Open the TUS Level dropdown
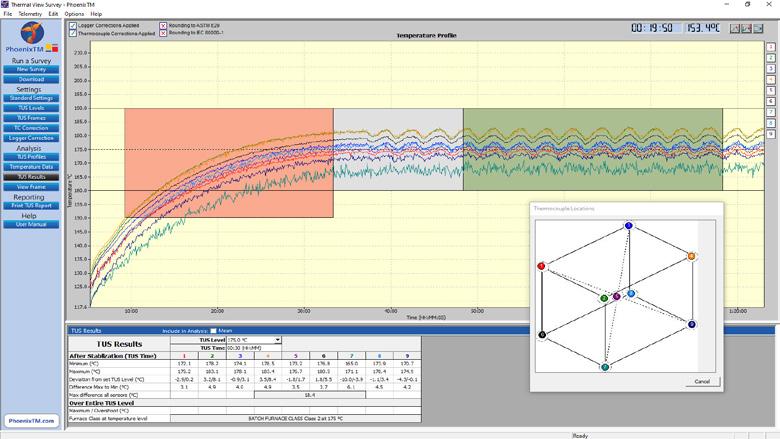Screen dimensions: 780x439 [277, 340]
